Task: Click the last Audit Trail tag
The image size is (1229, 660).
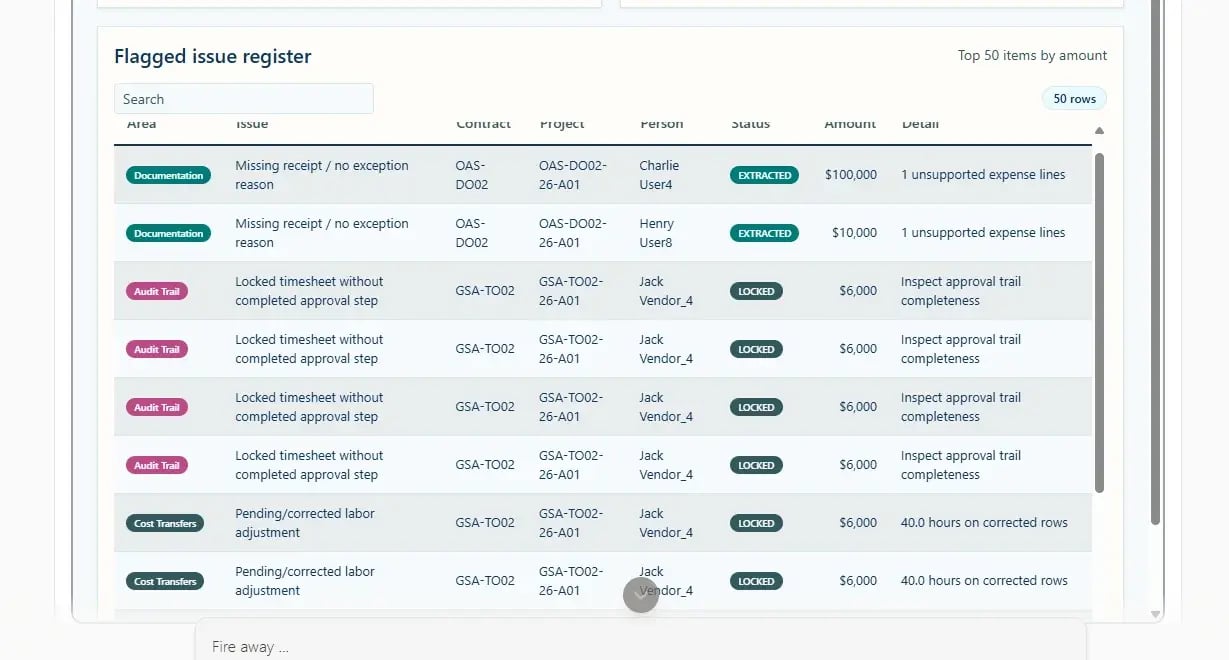Action: pos(157,465)
